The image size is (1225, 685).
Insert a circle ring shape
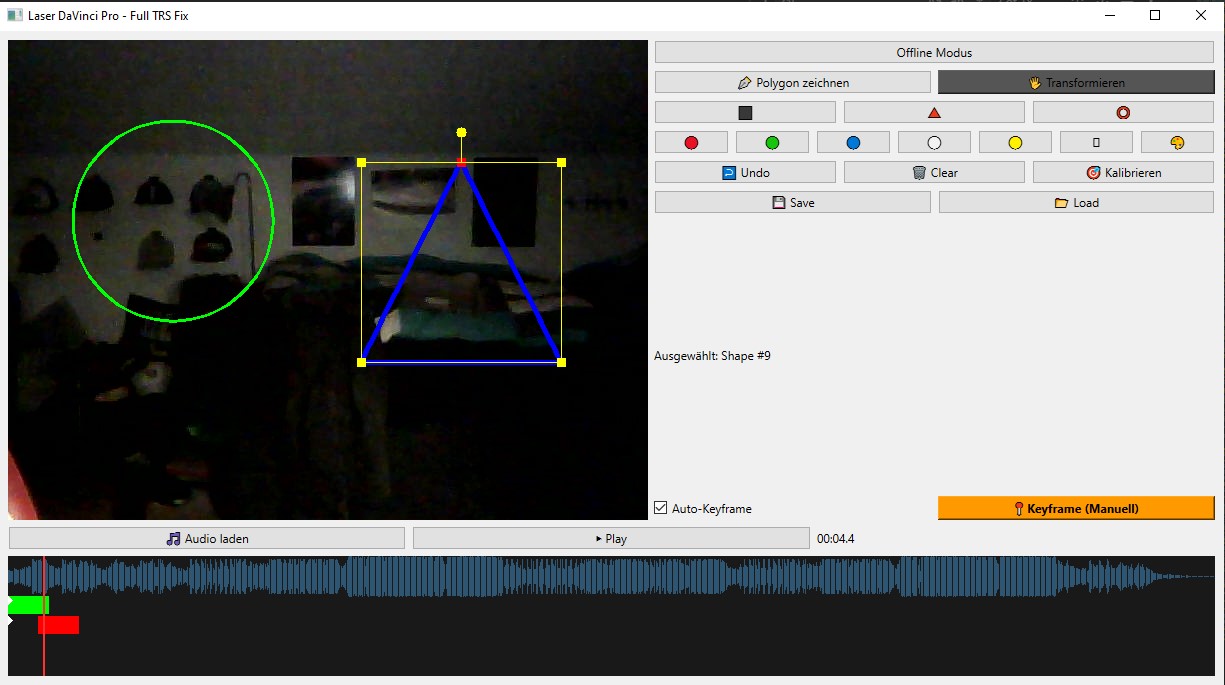point(1123,113)
